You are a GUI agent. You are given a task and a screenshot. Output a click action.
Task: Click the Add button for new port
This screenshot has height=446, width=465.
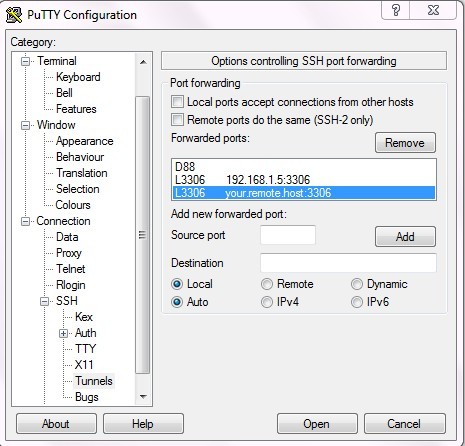click(x=405, y=237)
